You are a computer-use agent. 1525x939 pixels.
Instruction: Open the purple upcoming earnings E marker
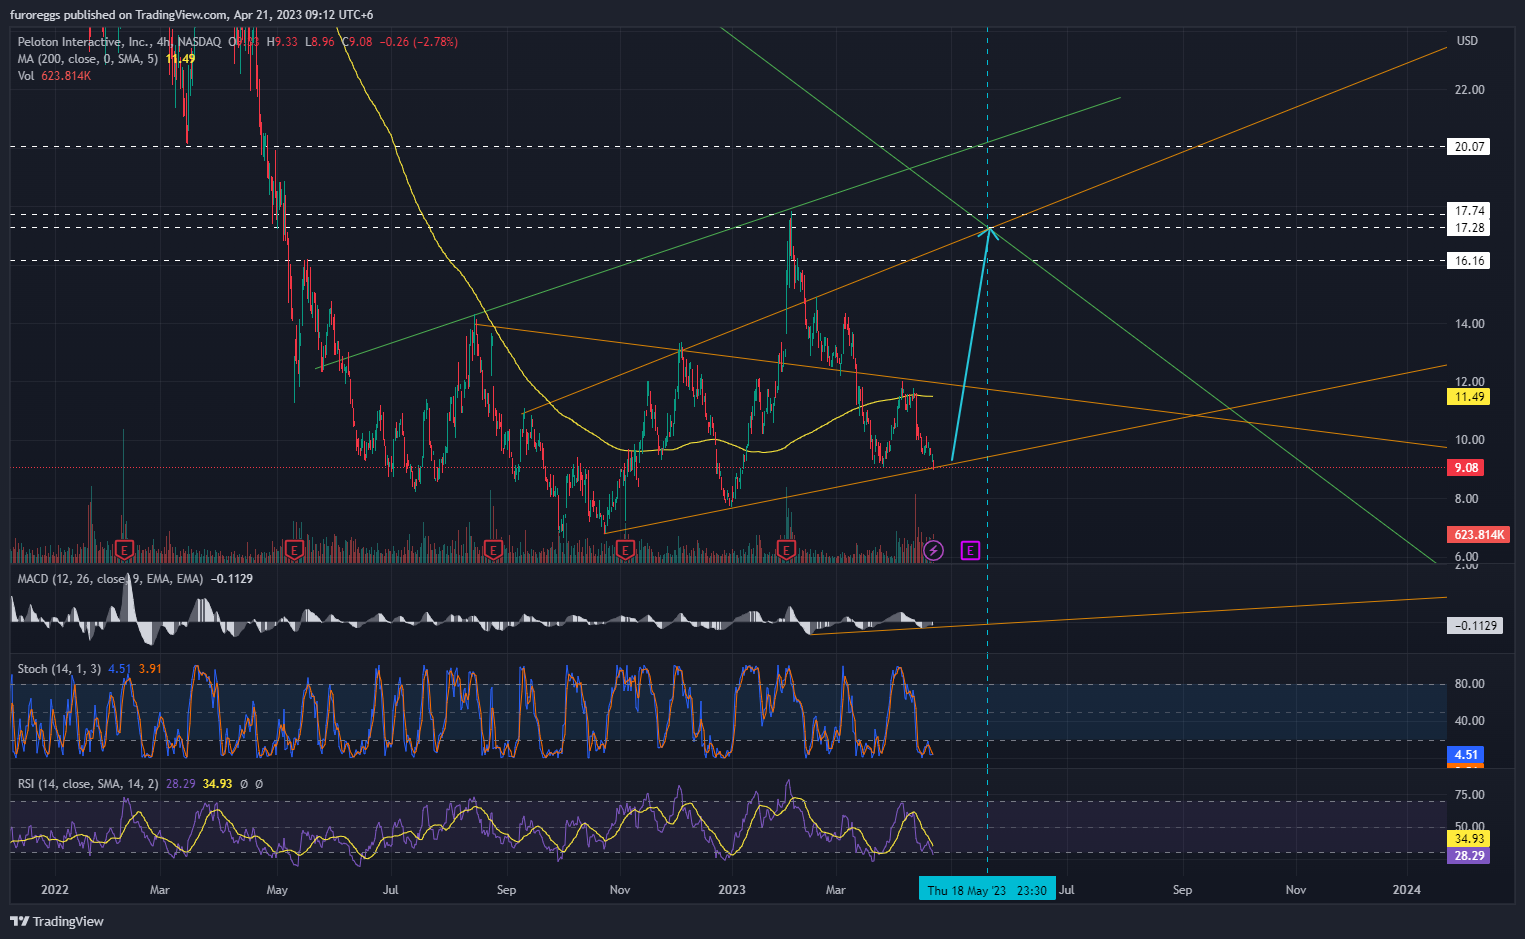pyautogui.click(x=970, y=550)
